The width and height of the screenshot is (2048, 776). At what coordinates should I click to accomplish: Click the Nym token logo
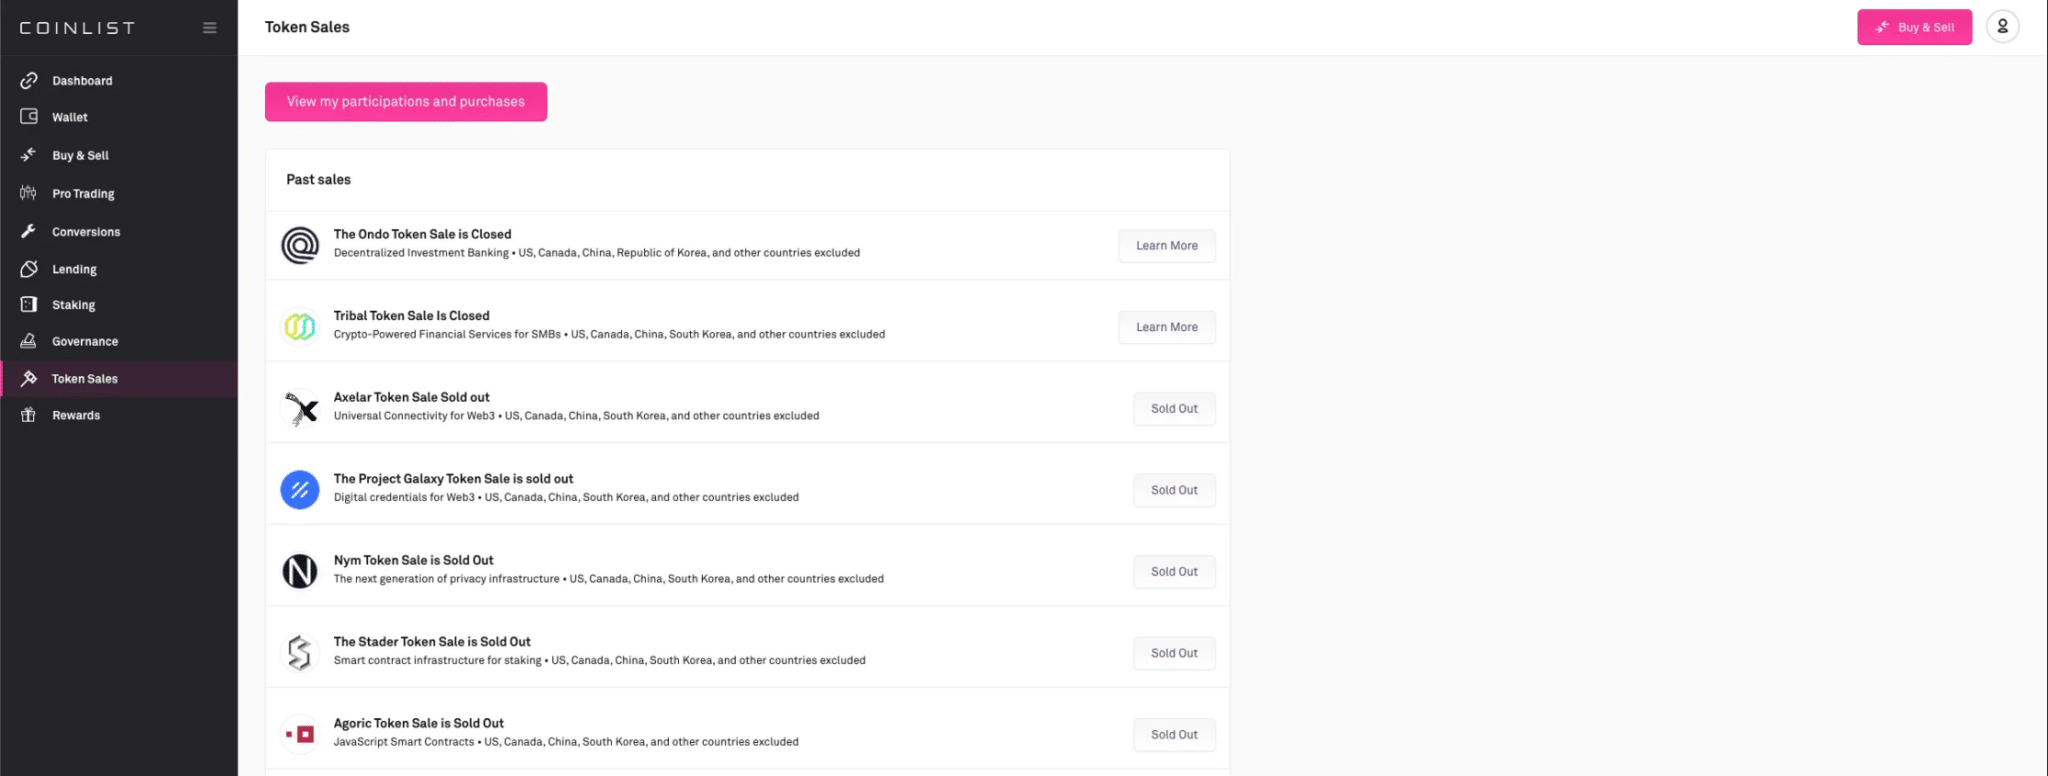point(300,571)
